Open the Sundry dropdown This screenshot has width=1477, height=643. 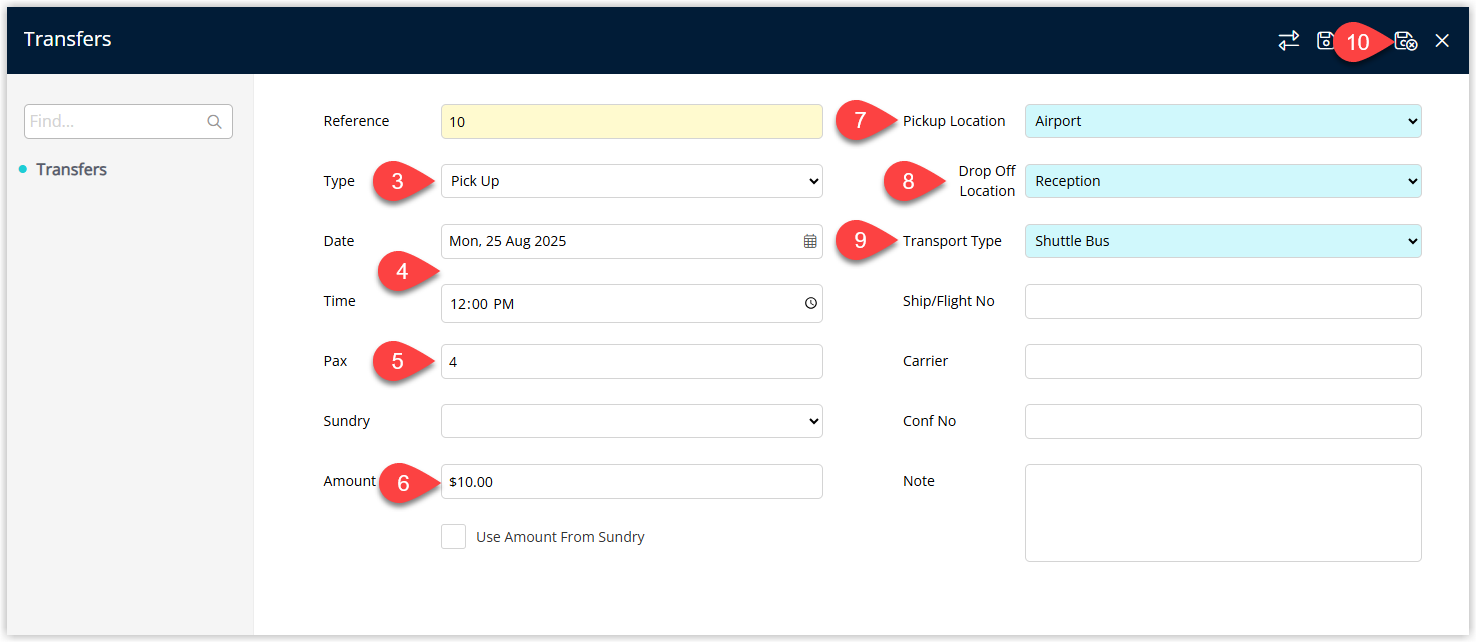click(631, 421)
